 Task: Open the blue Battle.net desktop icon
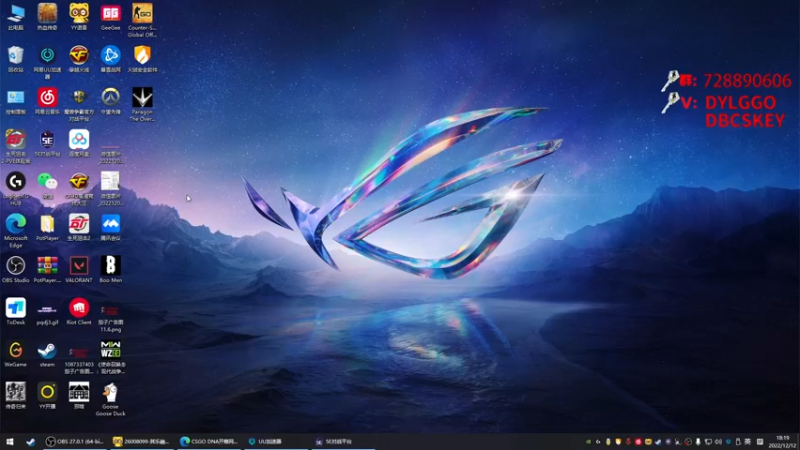click(111, 59)
